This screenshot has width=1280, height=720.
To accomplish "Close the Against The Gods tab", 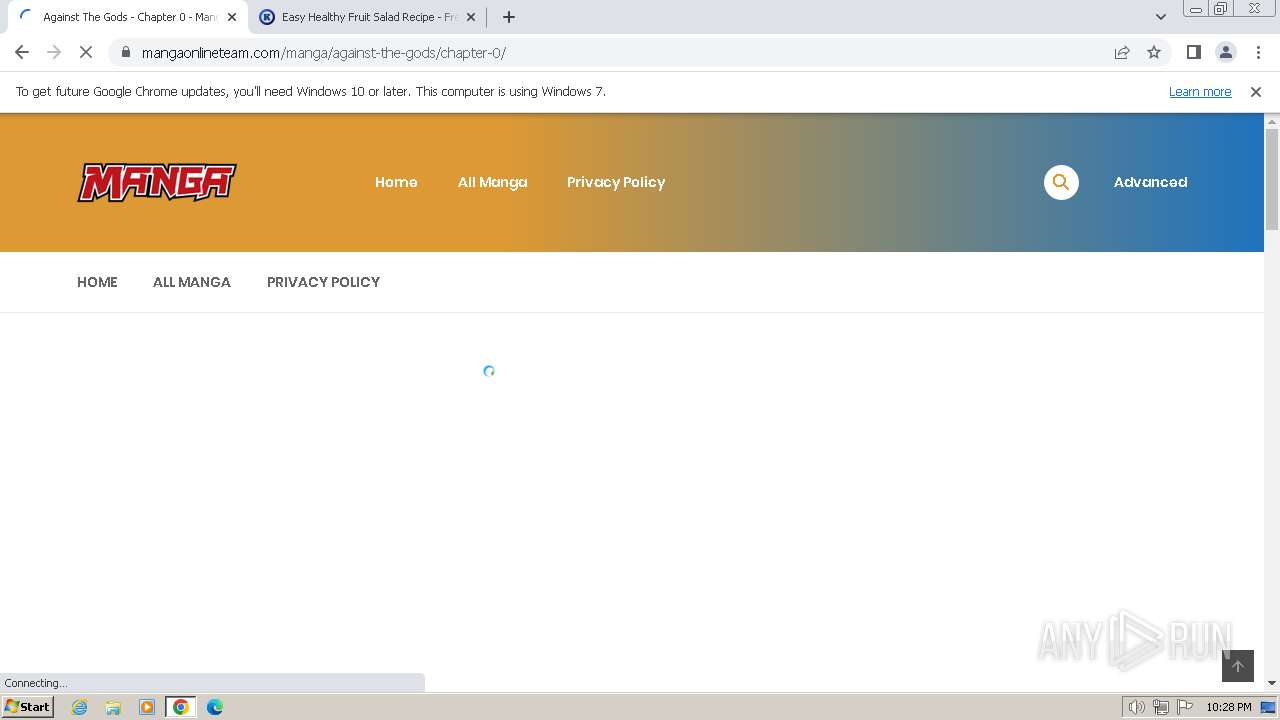I will click(x=232, y=17).
